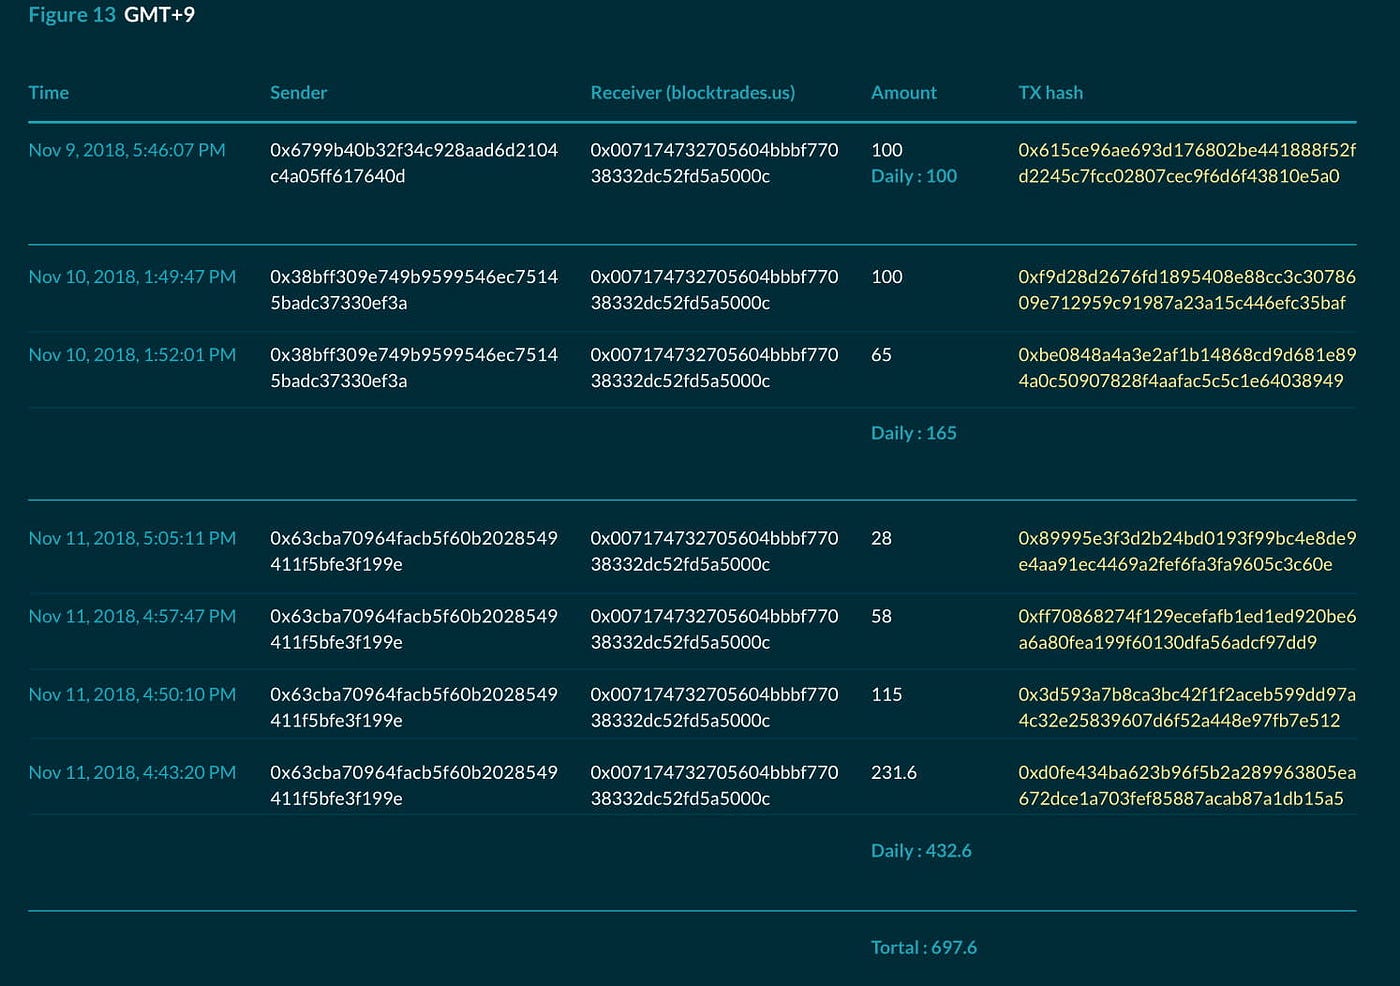Click receiver address in the 1:52:01 PM row
This screenshot has width=1400, height=986.
pos(714,368)
